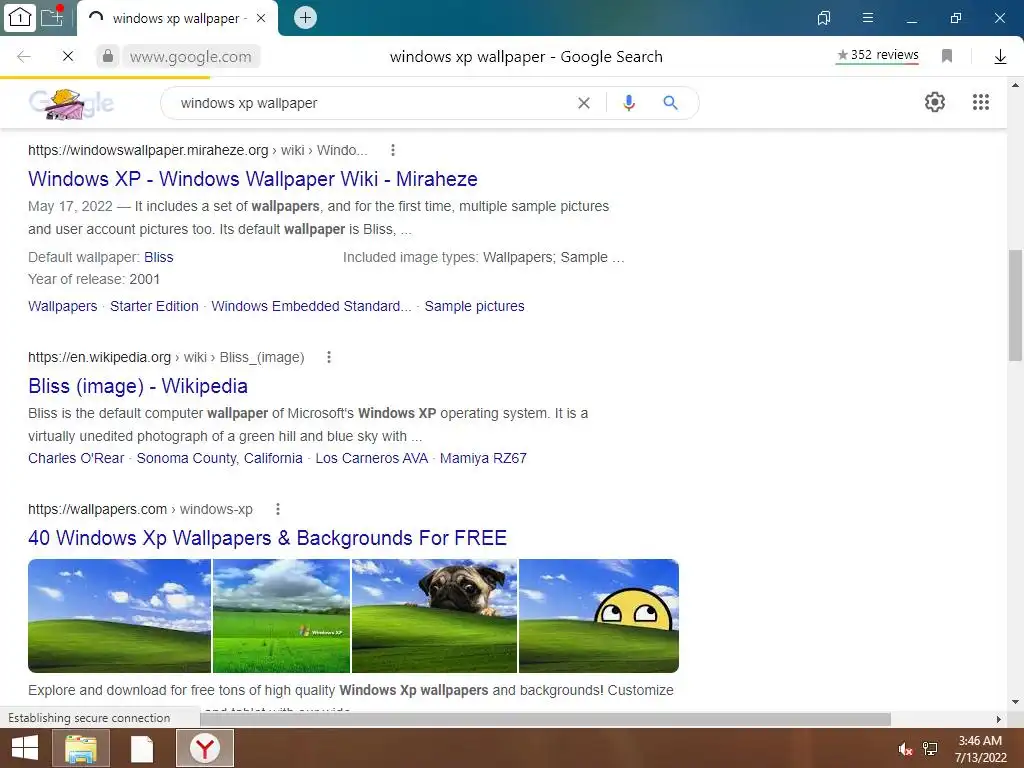Stop page loading with the X button
Screen dimensions: 1024x768
68,57
